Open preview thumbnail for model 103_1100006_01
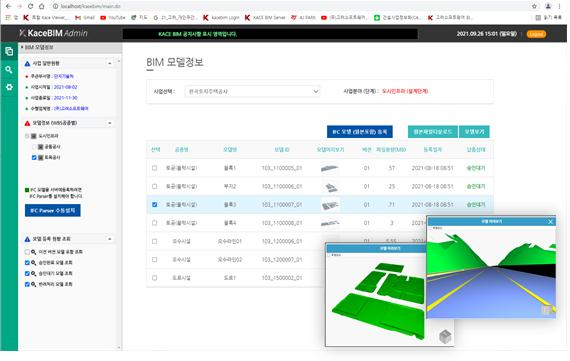 tap(330, 186)
